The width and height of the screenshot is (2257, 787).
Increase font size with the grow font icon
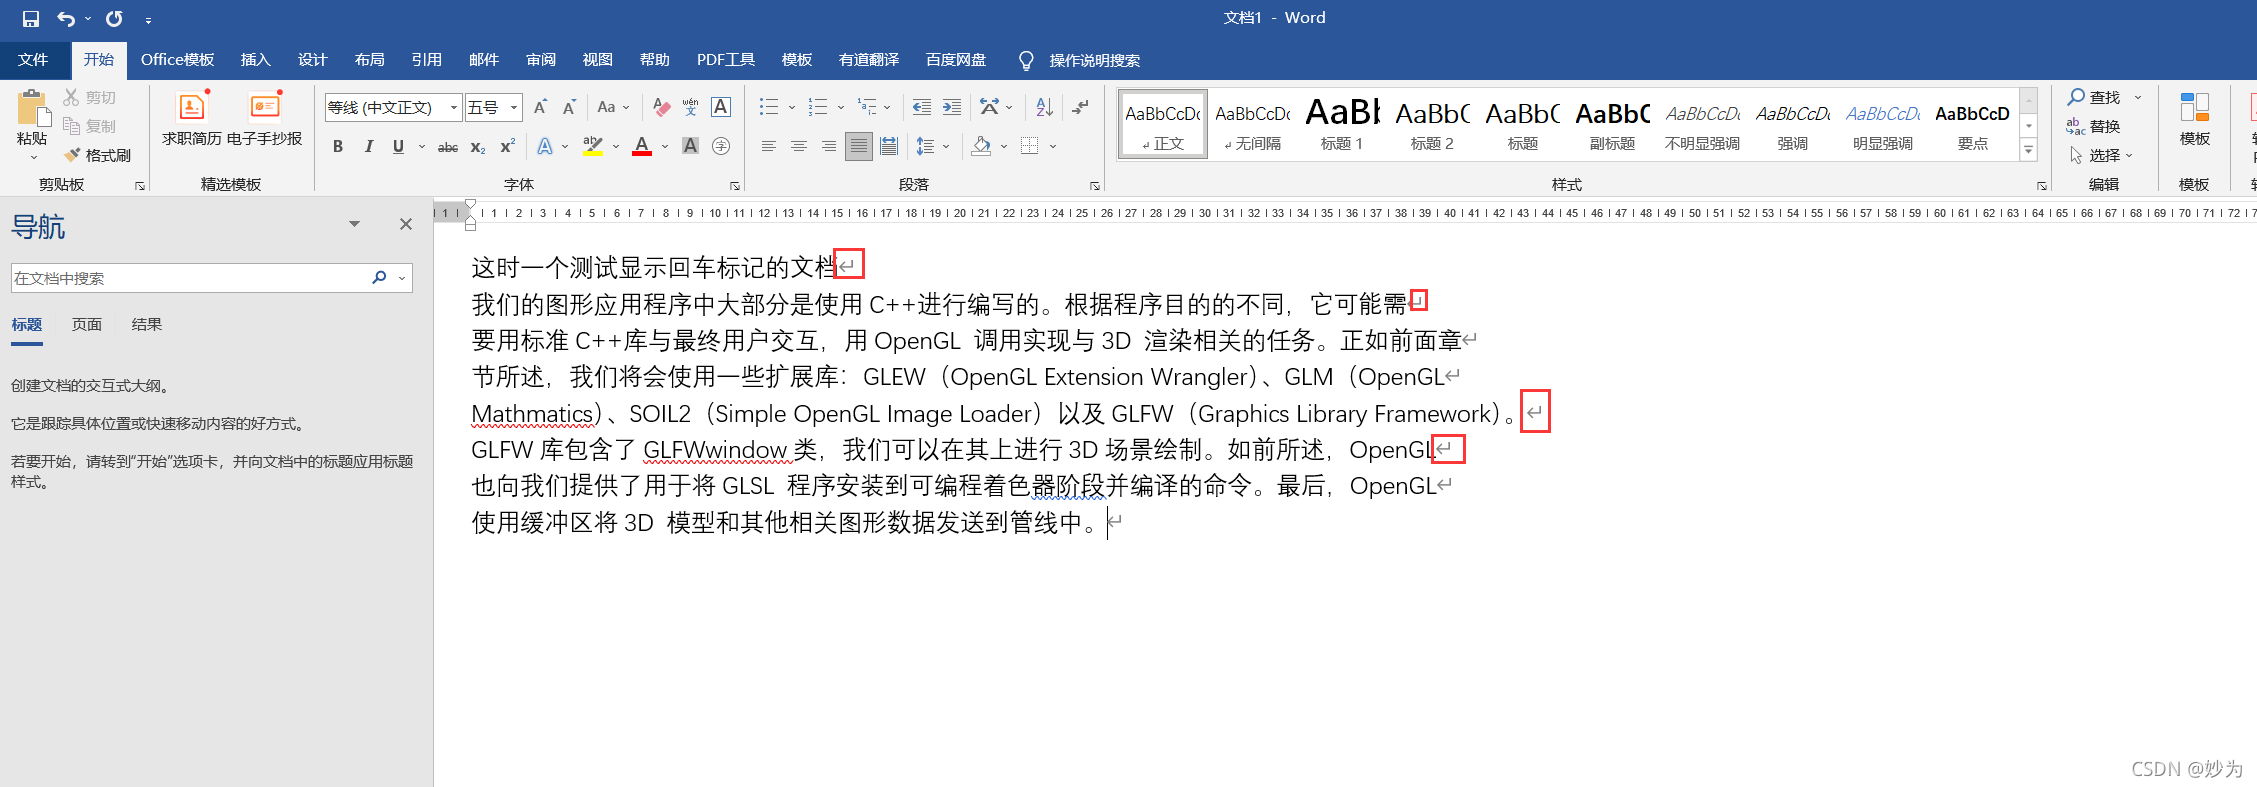pos(540,107)
